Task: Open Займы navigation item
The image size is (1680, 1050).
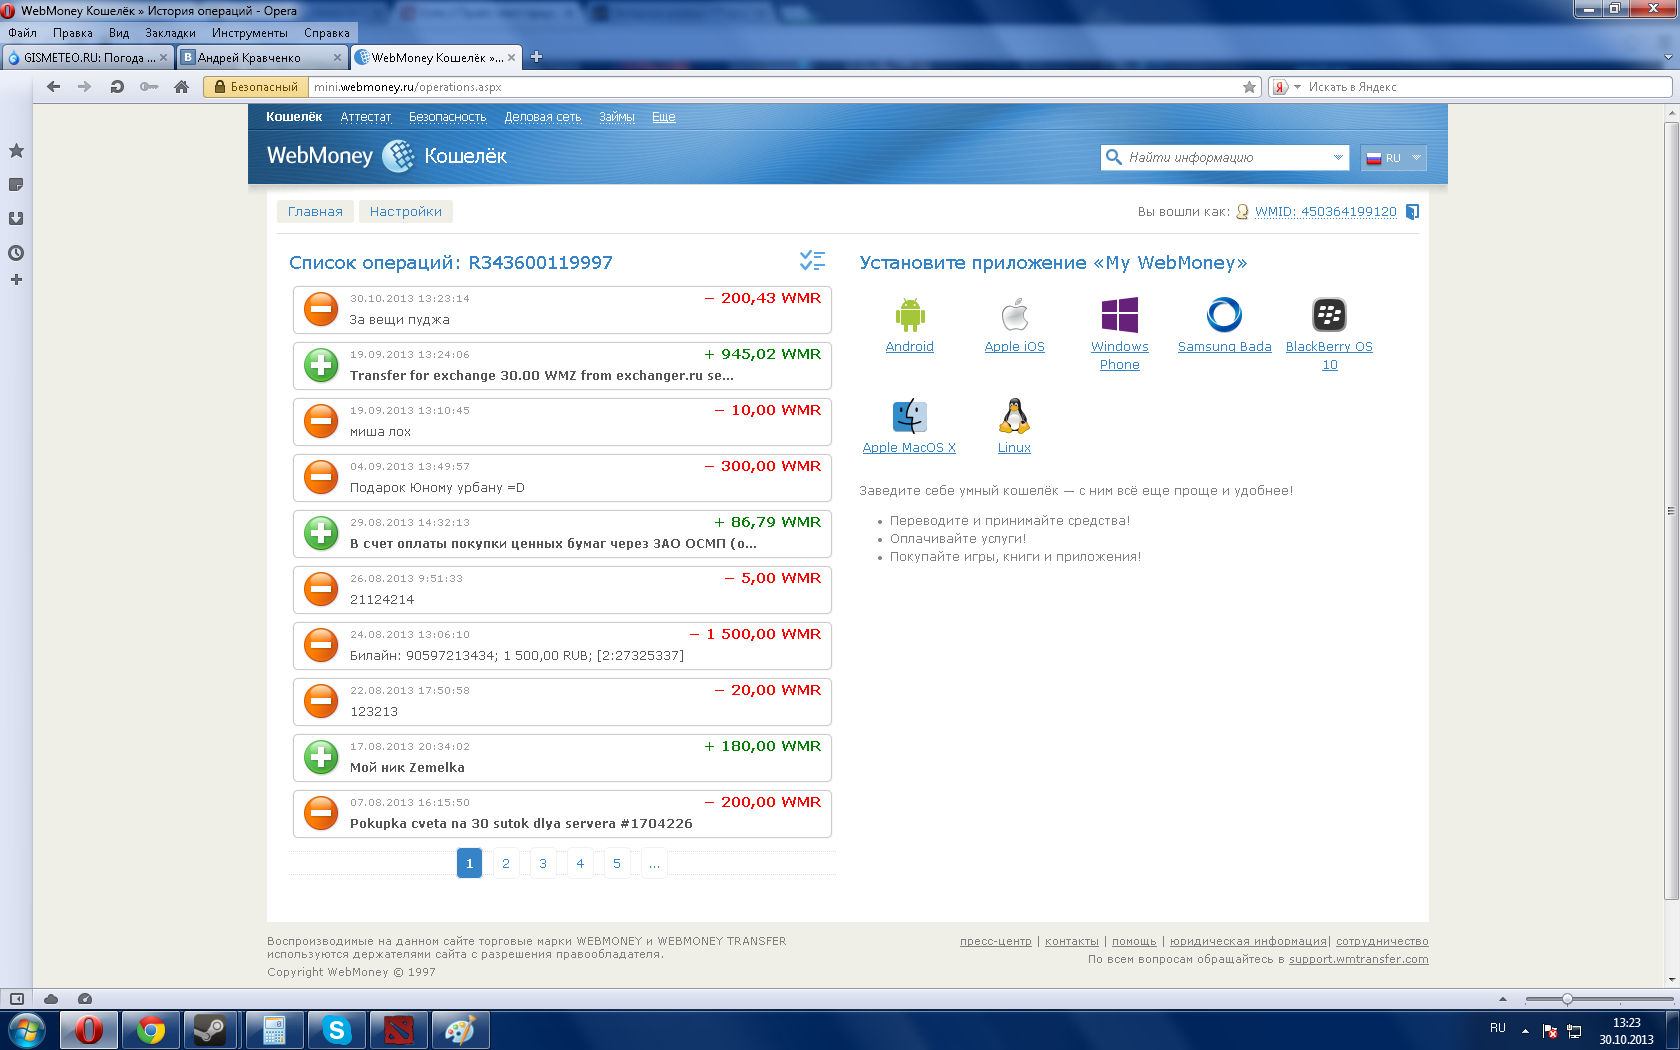Action: (x=617, y=117)
